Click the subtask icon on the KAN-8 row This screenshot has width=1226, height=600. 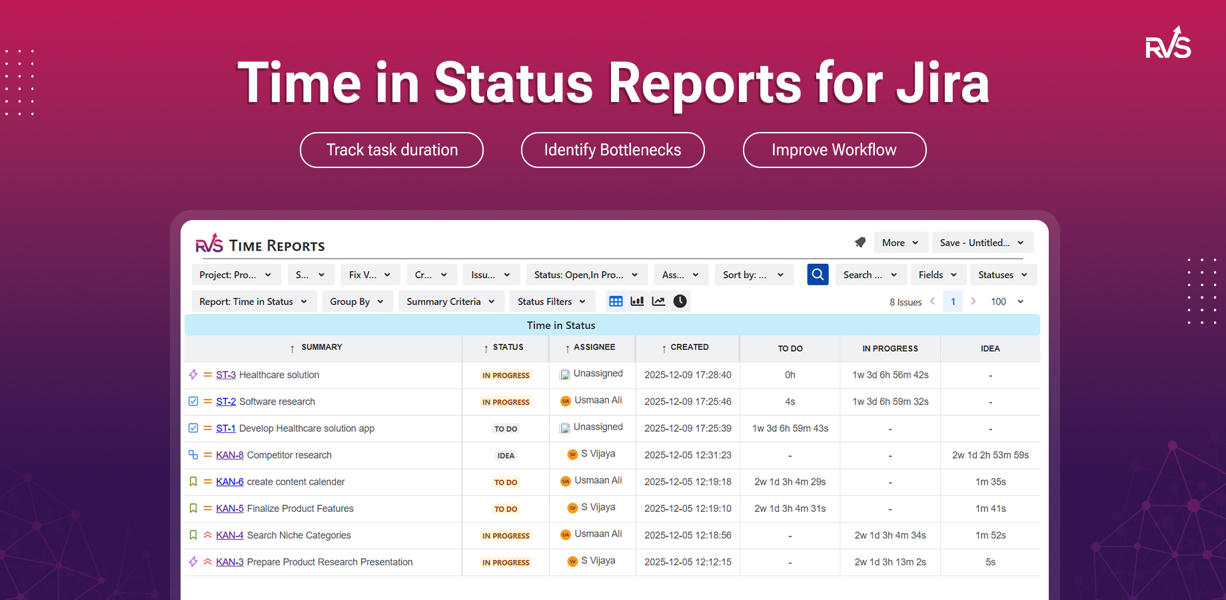(x=194, y=455)
